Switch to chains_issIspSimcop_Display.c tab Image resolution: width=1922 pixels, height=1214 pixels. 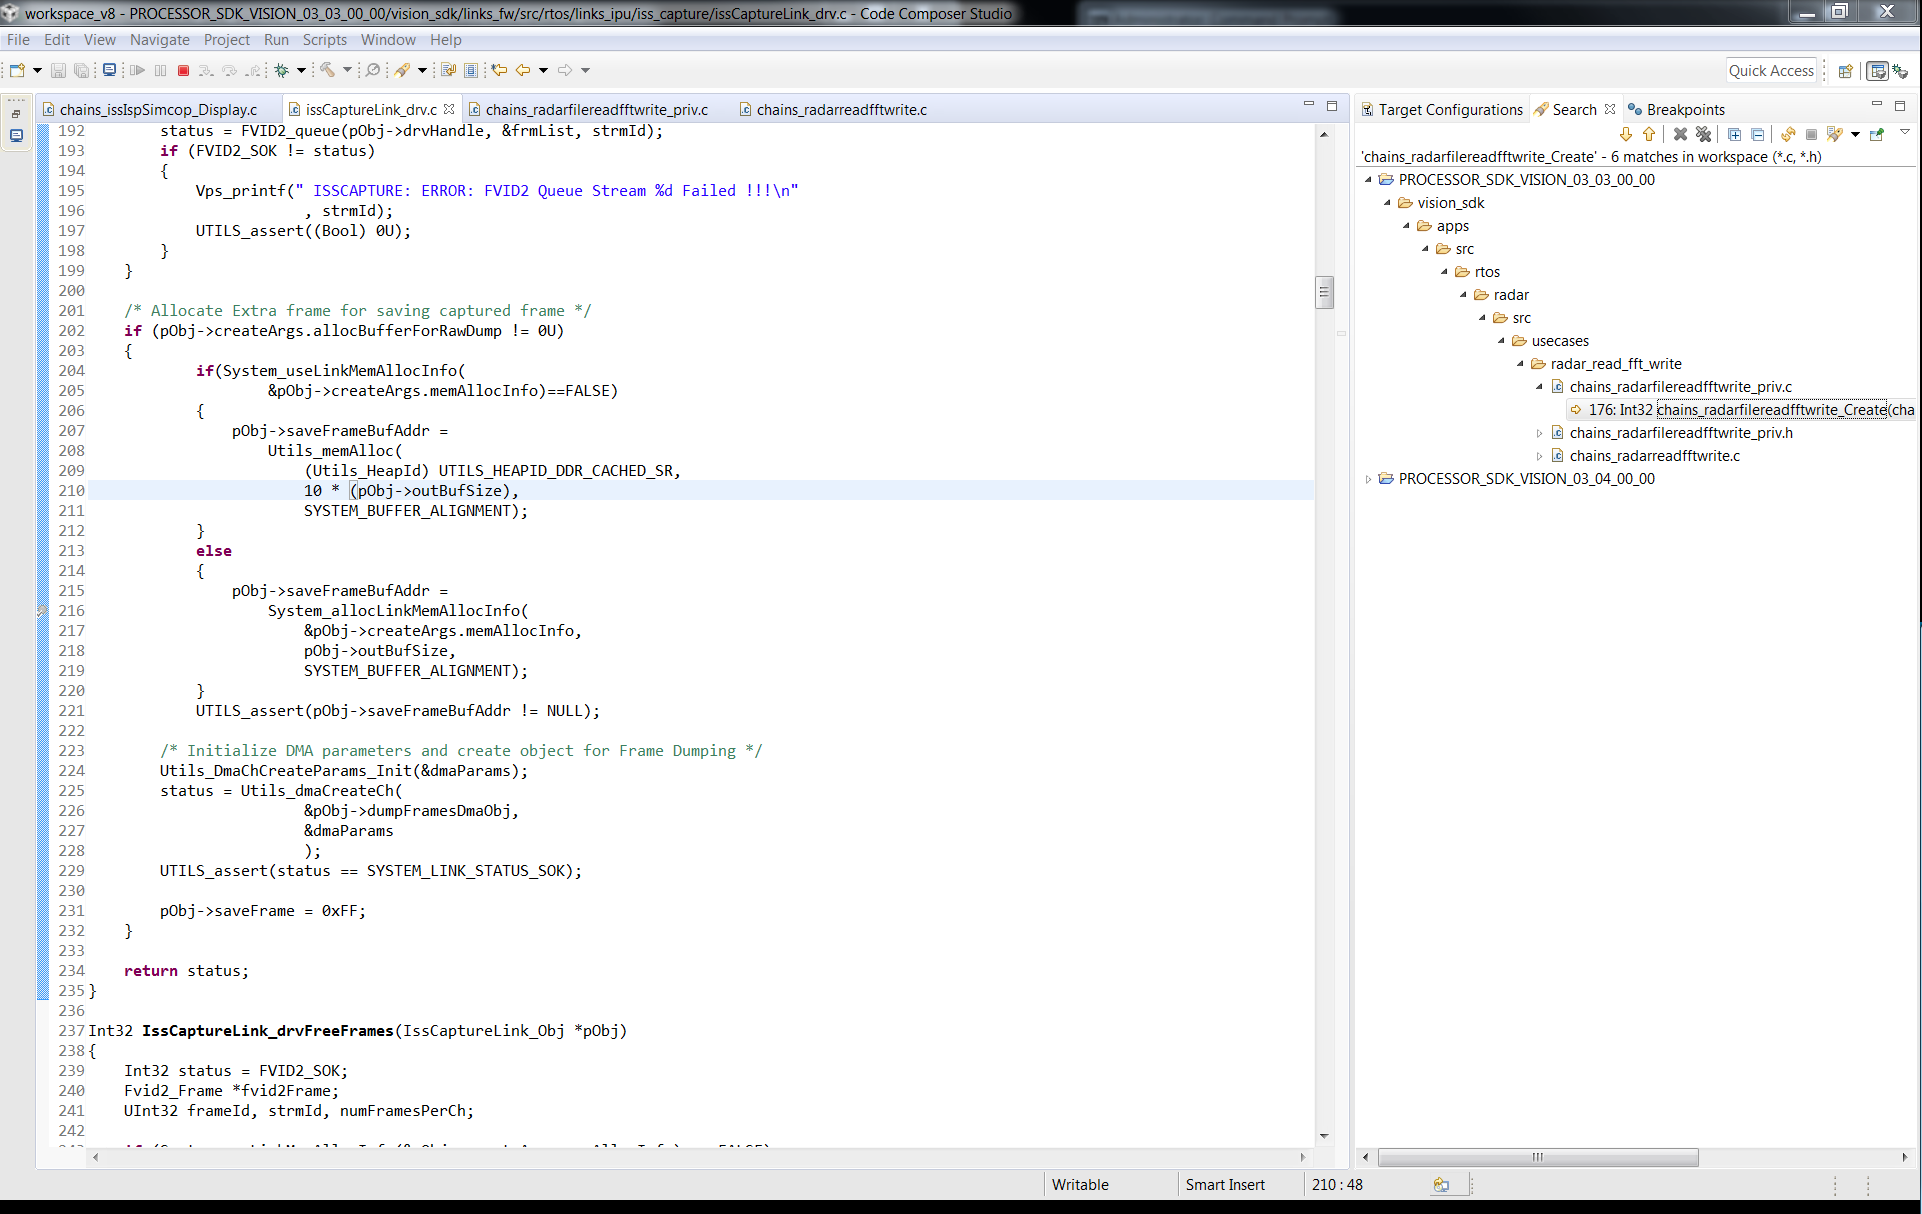pyautogui.click(x=158, y=109)
